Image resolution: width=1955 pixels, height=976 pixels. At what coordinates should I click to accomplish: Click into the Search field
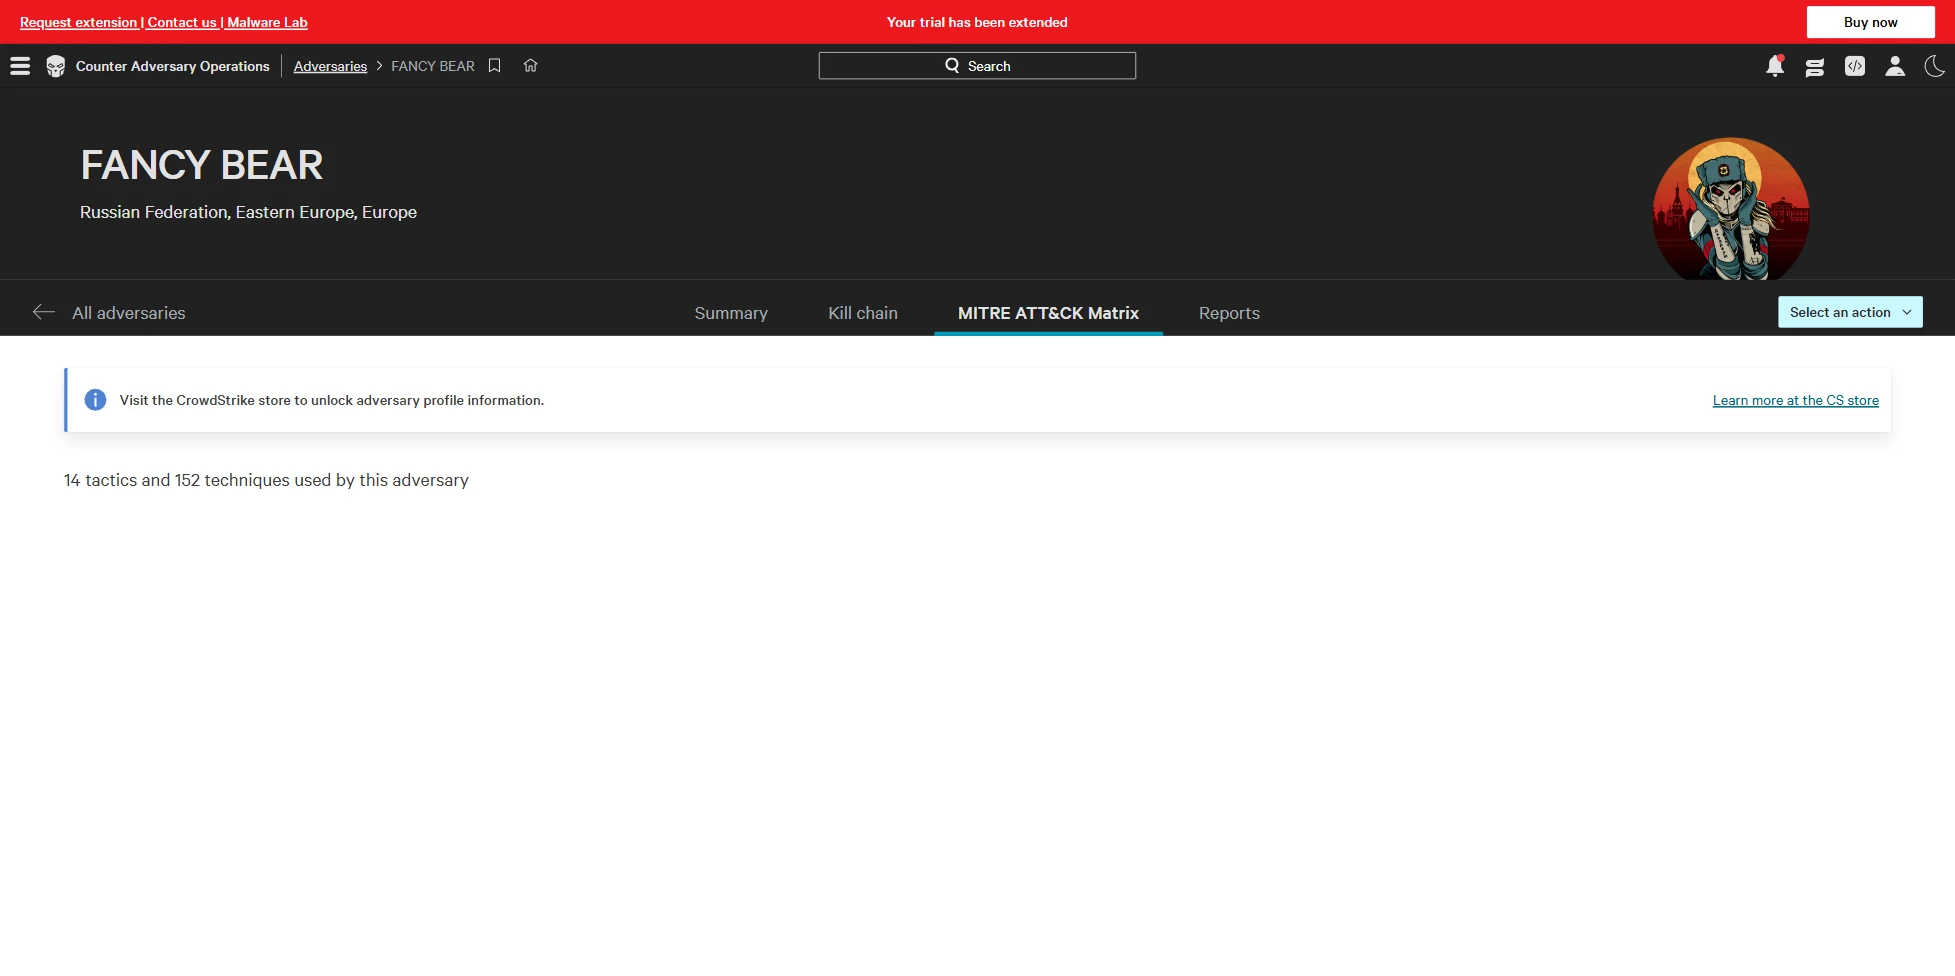[x=977, y=66]
